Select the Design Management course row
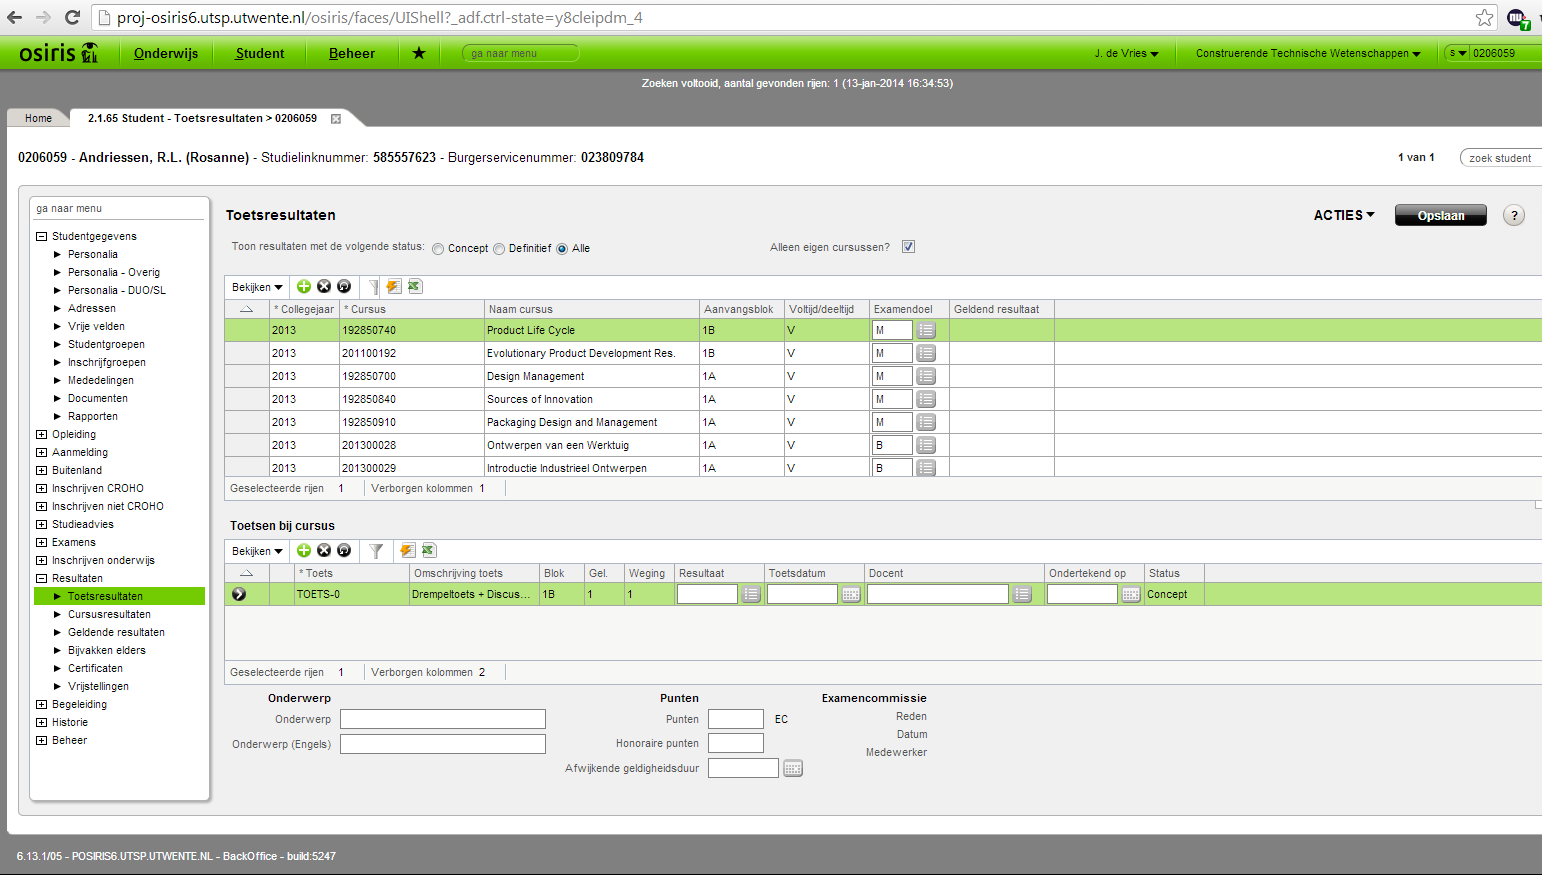Screen dimensions: 1542x876 click(883, 376)
